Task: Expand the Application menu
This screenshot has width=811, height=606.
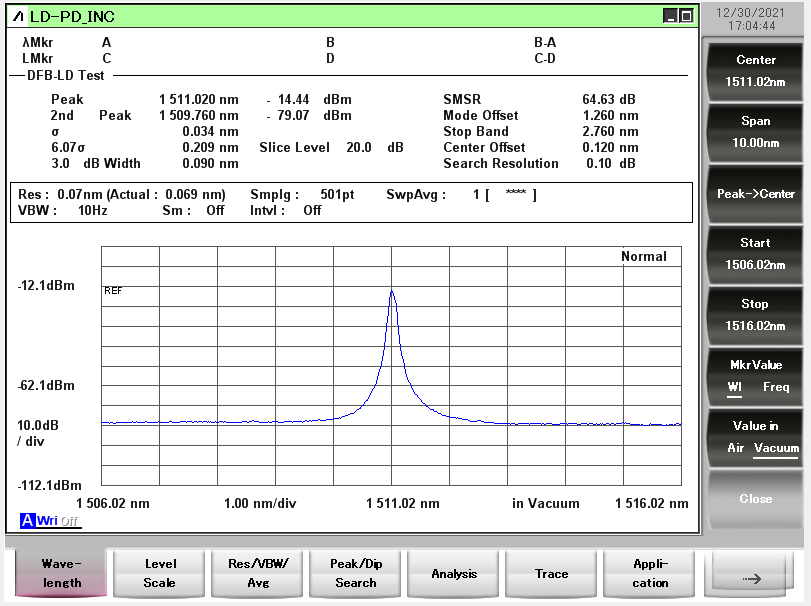Action: (x=649, y=573)
